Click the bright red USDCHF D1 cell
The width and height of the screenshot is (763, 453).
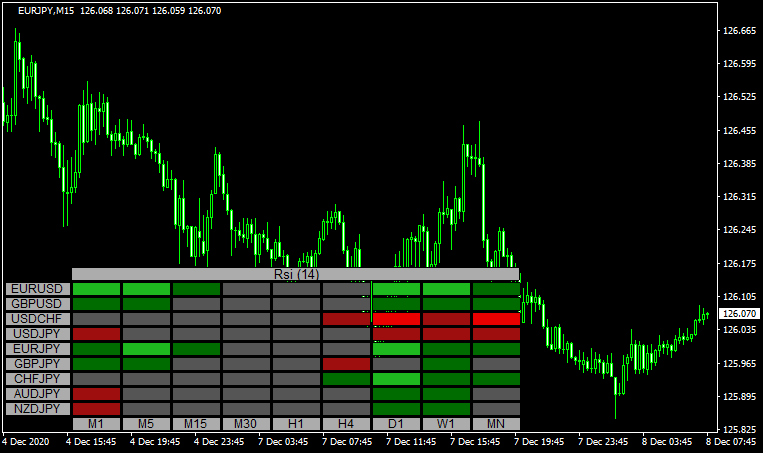click(x=396, y=319)
